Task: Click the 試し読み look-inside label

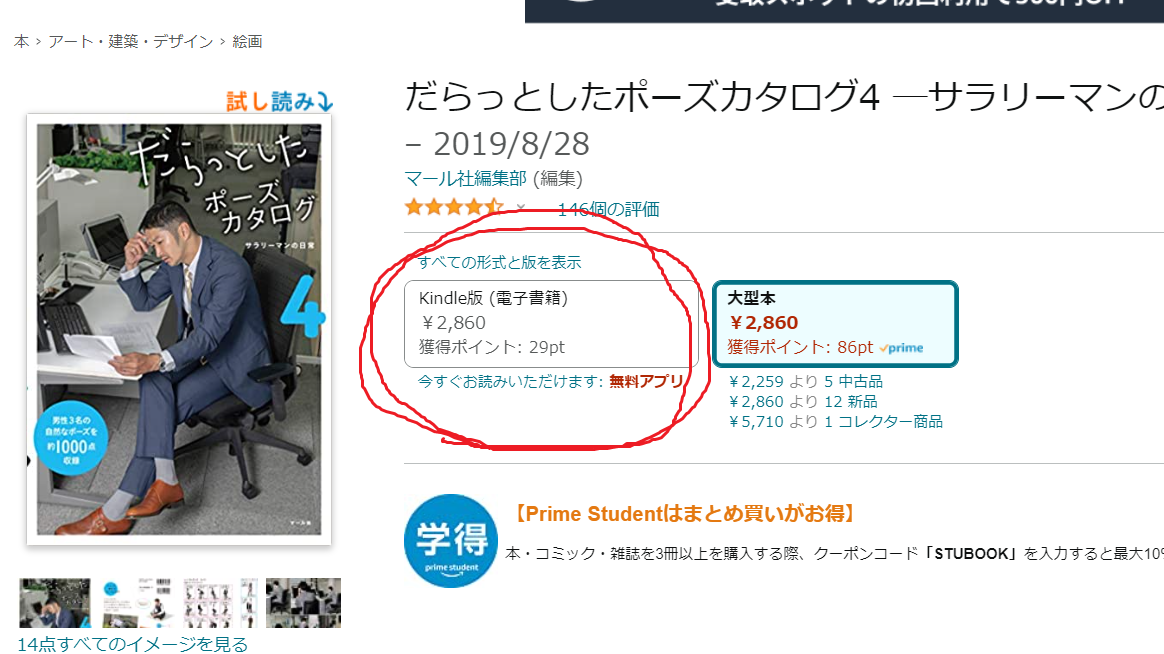Action: coord(280,101)
